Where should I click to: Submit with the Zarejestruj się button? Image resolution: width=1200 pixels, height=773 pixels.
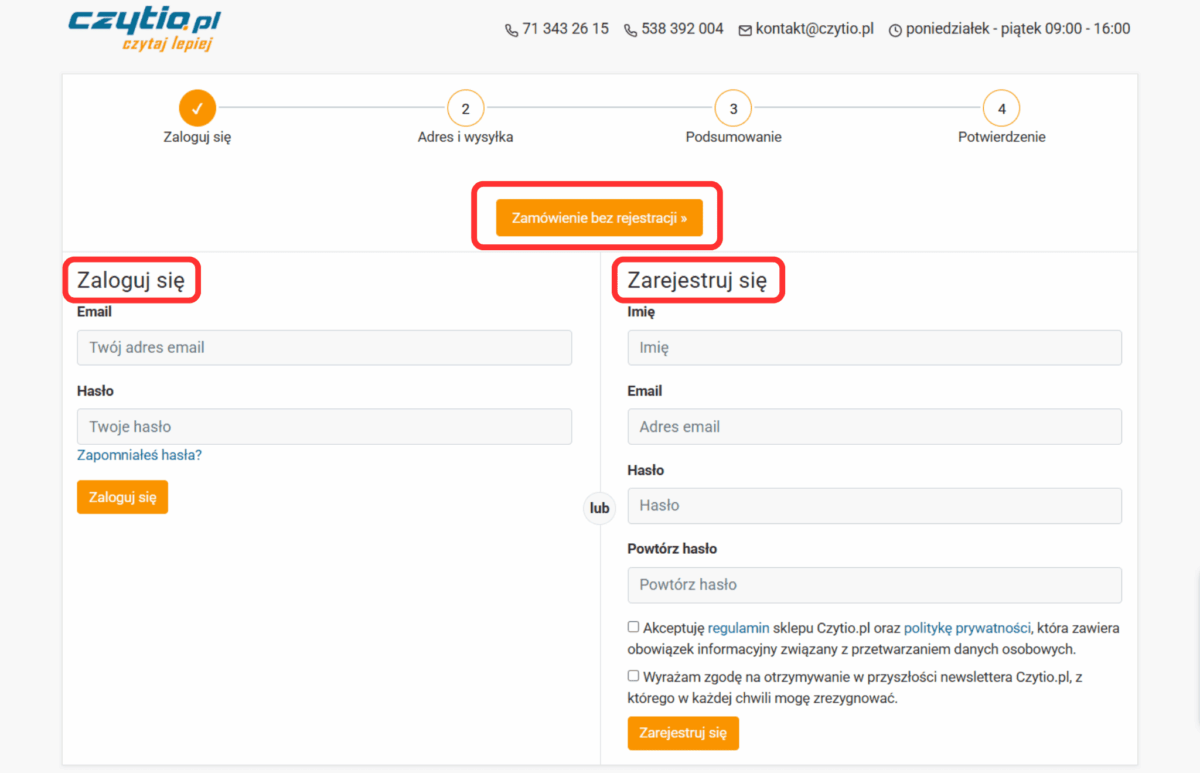tap(683, 733)
